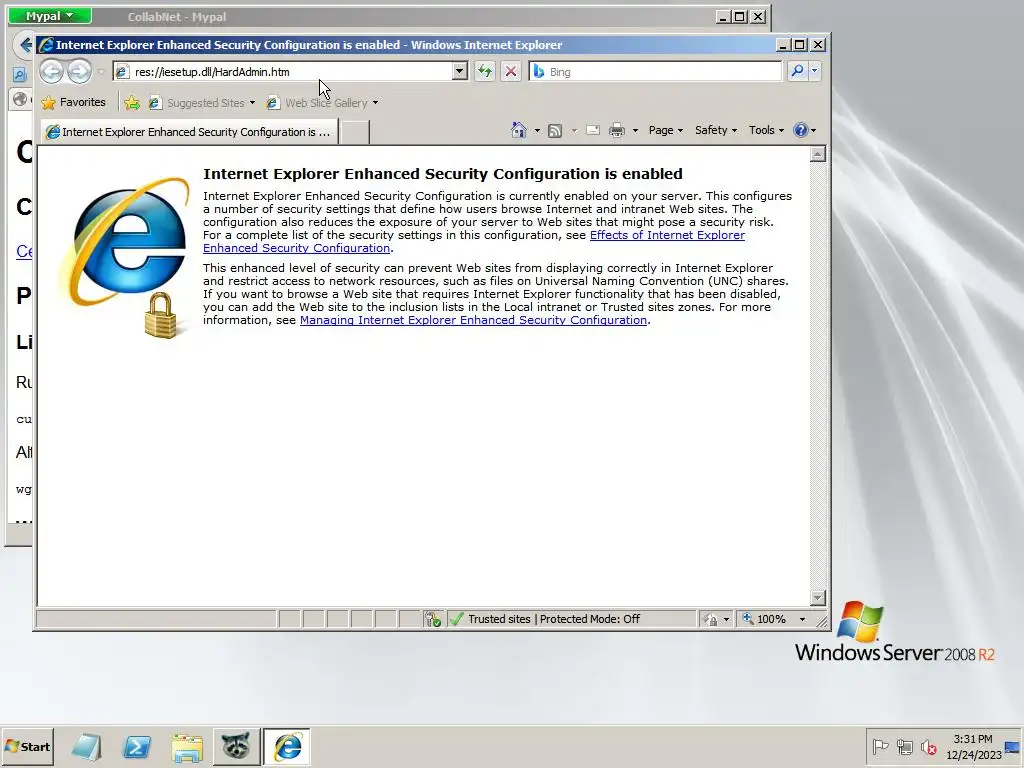The width and height of the screenshot is (1024, 768).
Task: Open the Tools menu
Action: click(x=766, y=130)
